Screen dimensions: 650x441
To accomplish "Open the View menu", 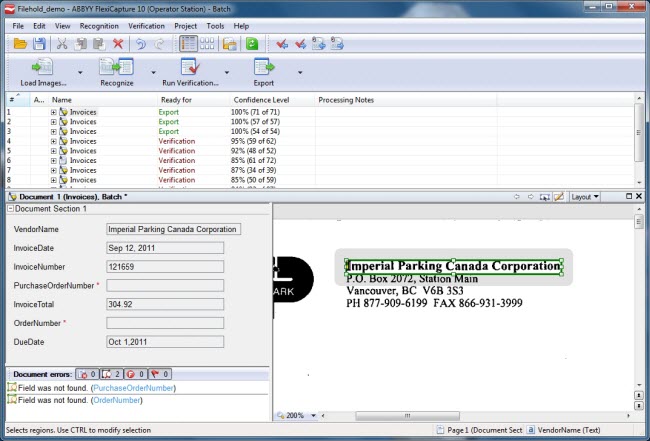I will tap(62, 26).
